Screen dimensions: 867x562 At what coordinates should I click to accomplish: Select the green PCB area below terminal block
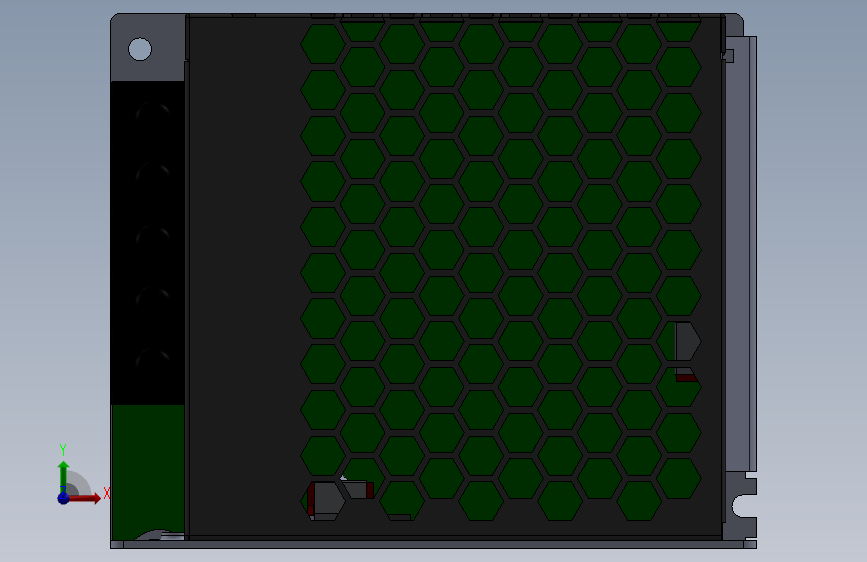pyautogui.click(x=148, y=470)
